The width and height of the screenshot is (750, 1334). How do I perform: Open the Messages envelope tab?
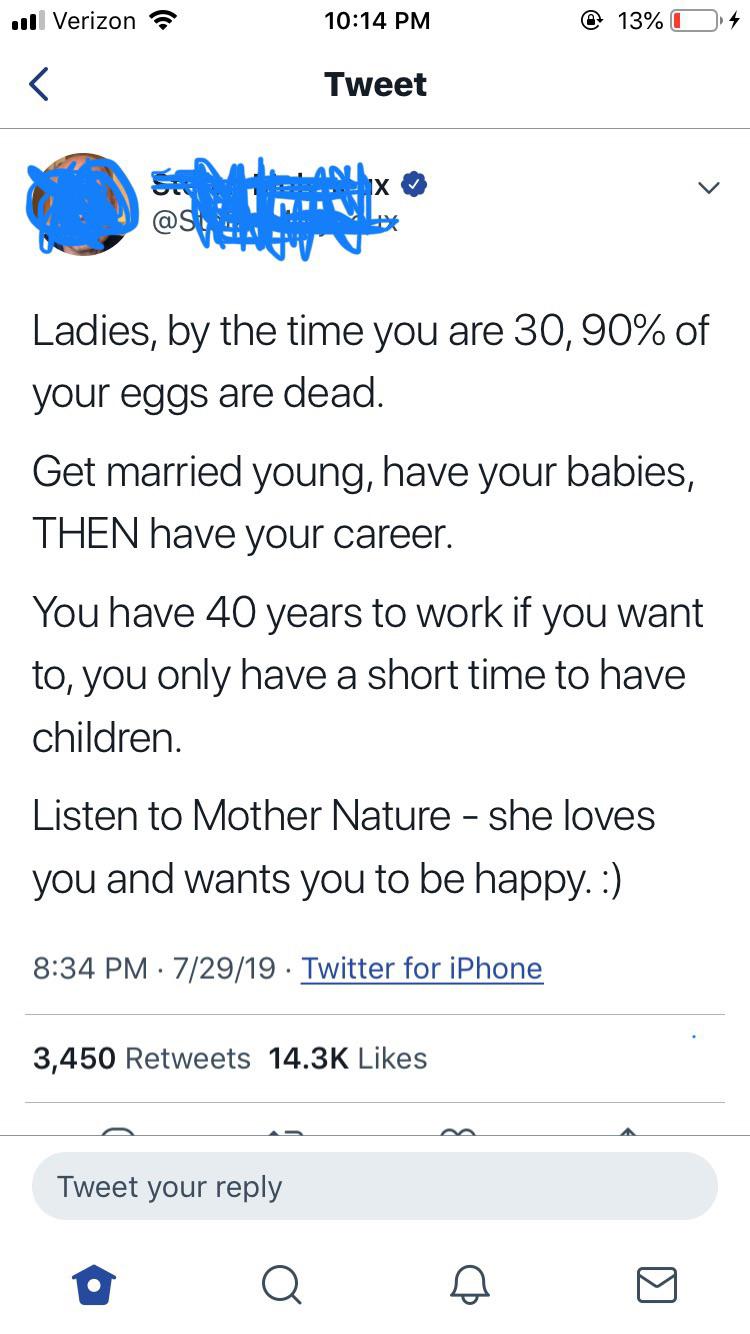coord(656,1284)
